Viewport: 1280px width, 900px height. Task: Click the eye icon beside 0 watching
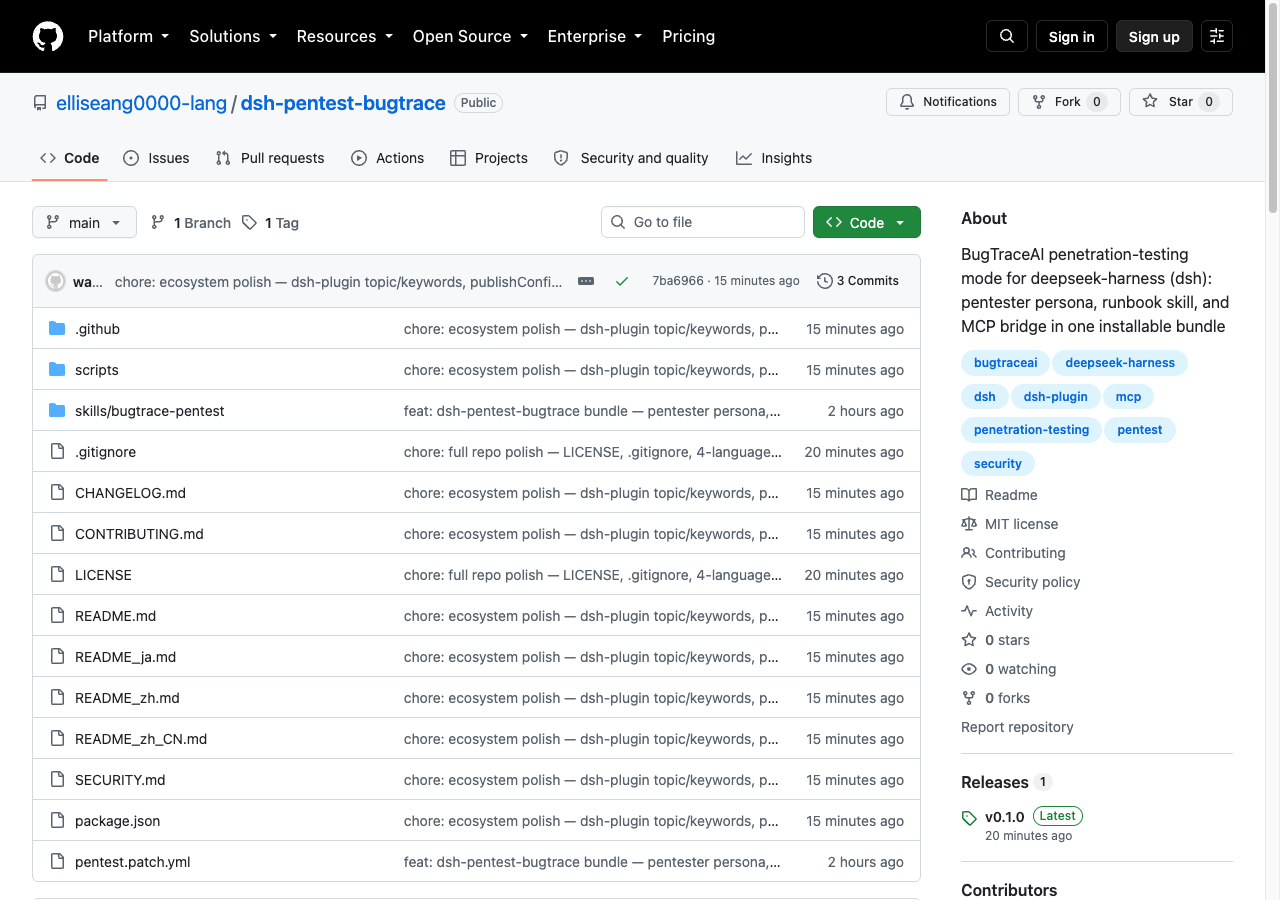click(969, 669)
